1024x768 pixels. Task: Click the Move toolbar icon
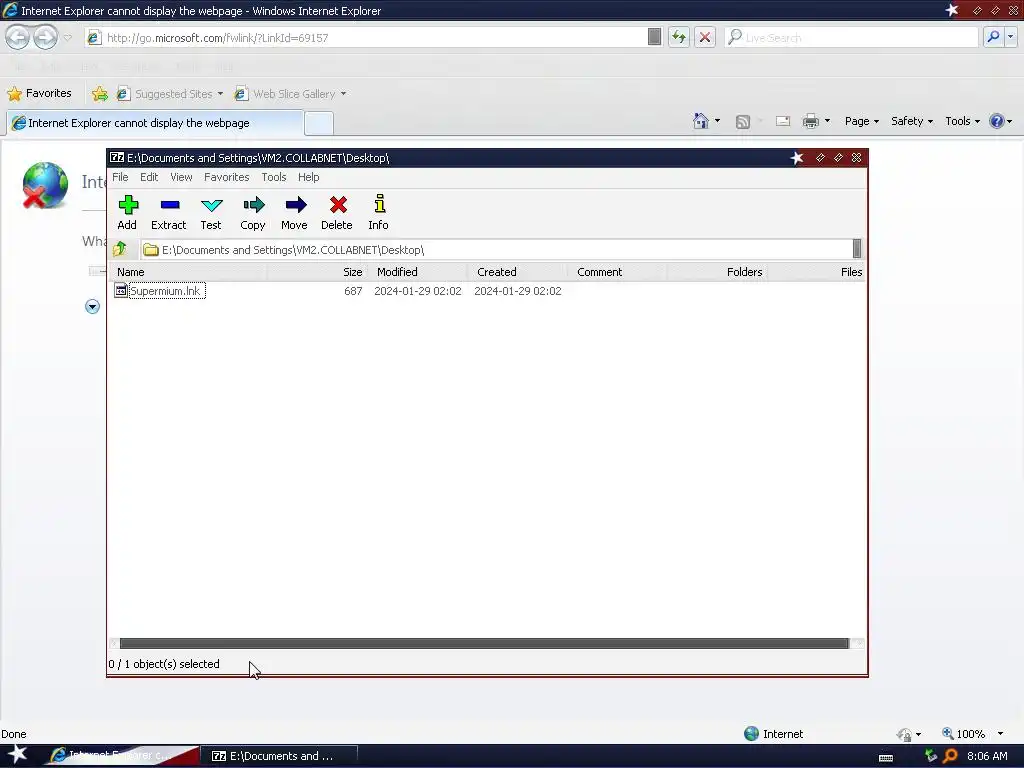click(x=295, y=213)
